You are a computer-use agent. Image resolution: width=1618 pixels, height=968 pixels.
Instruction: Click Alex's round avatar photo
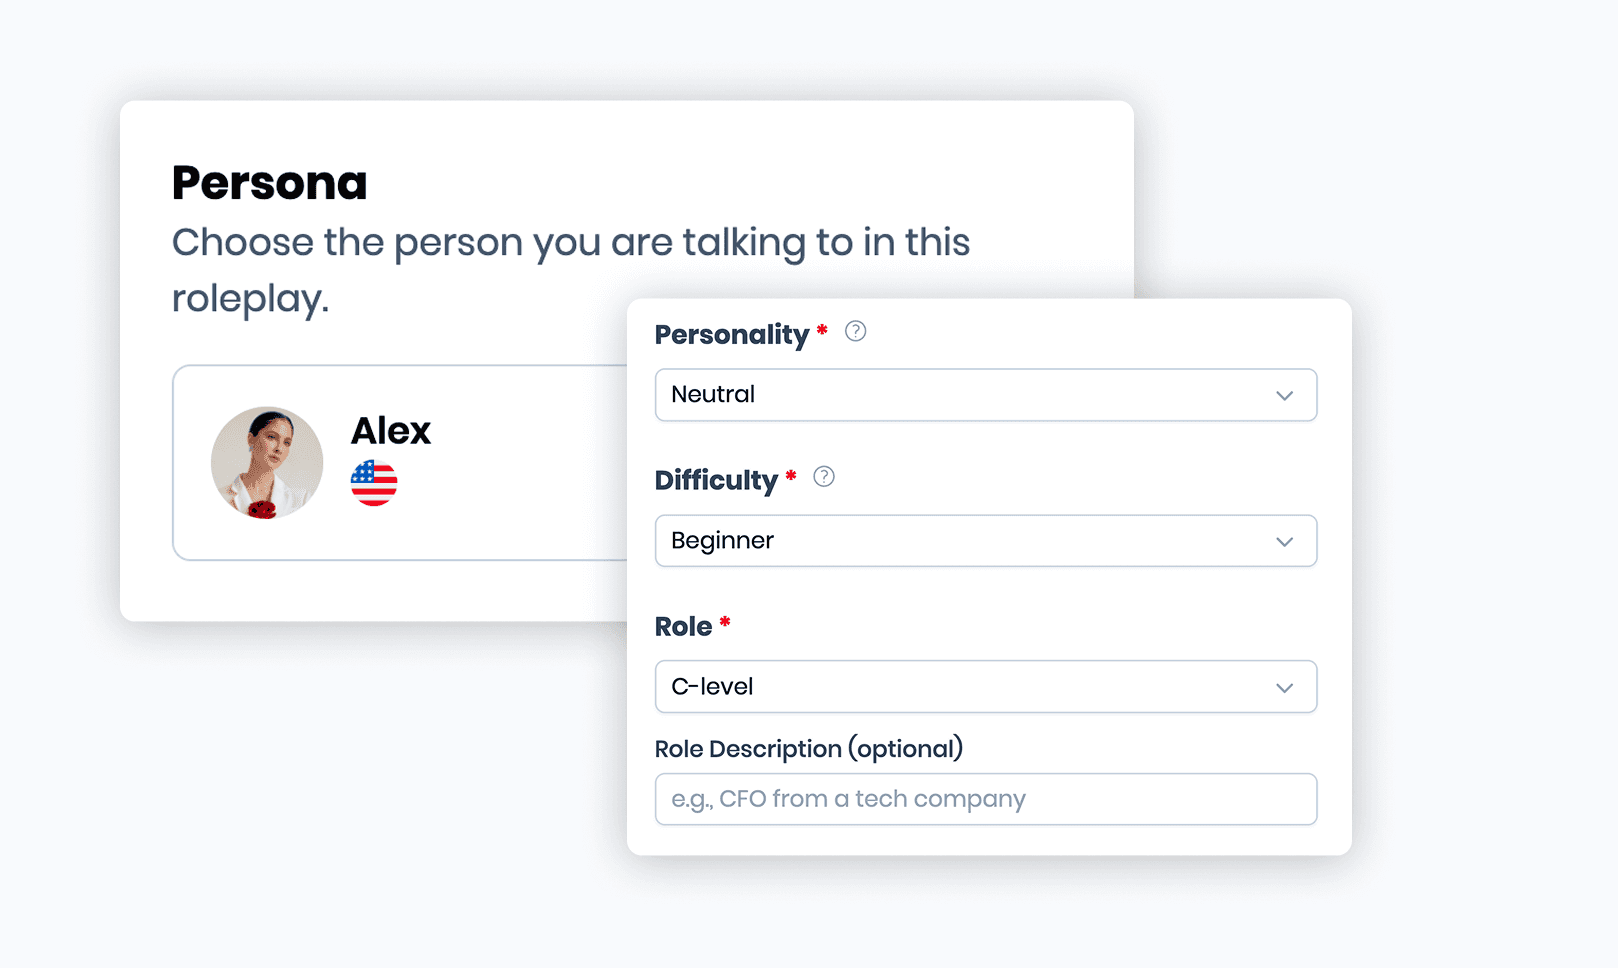tap(267, 463)
